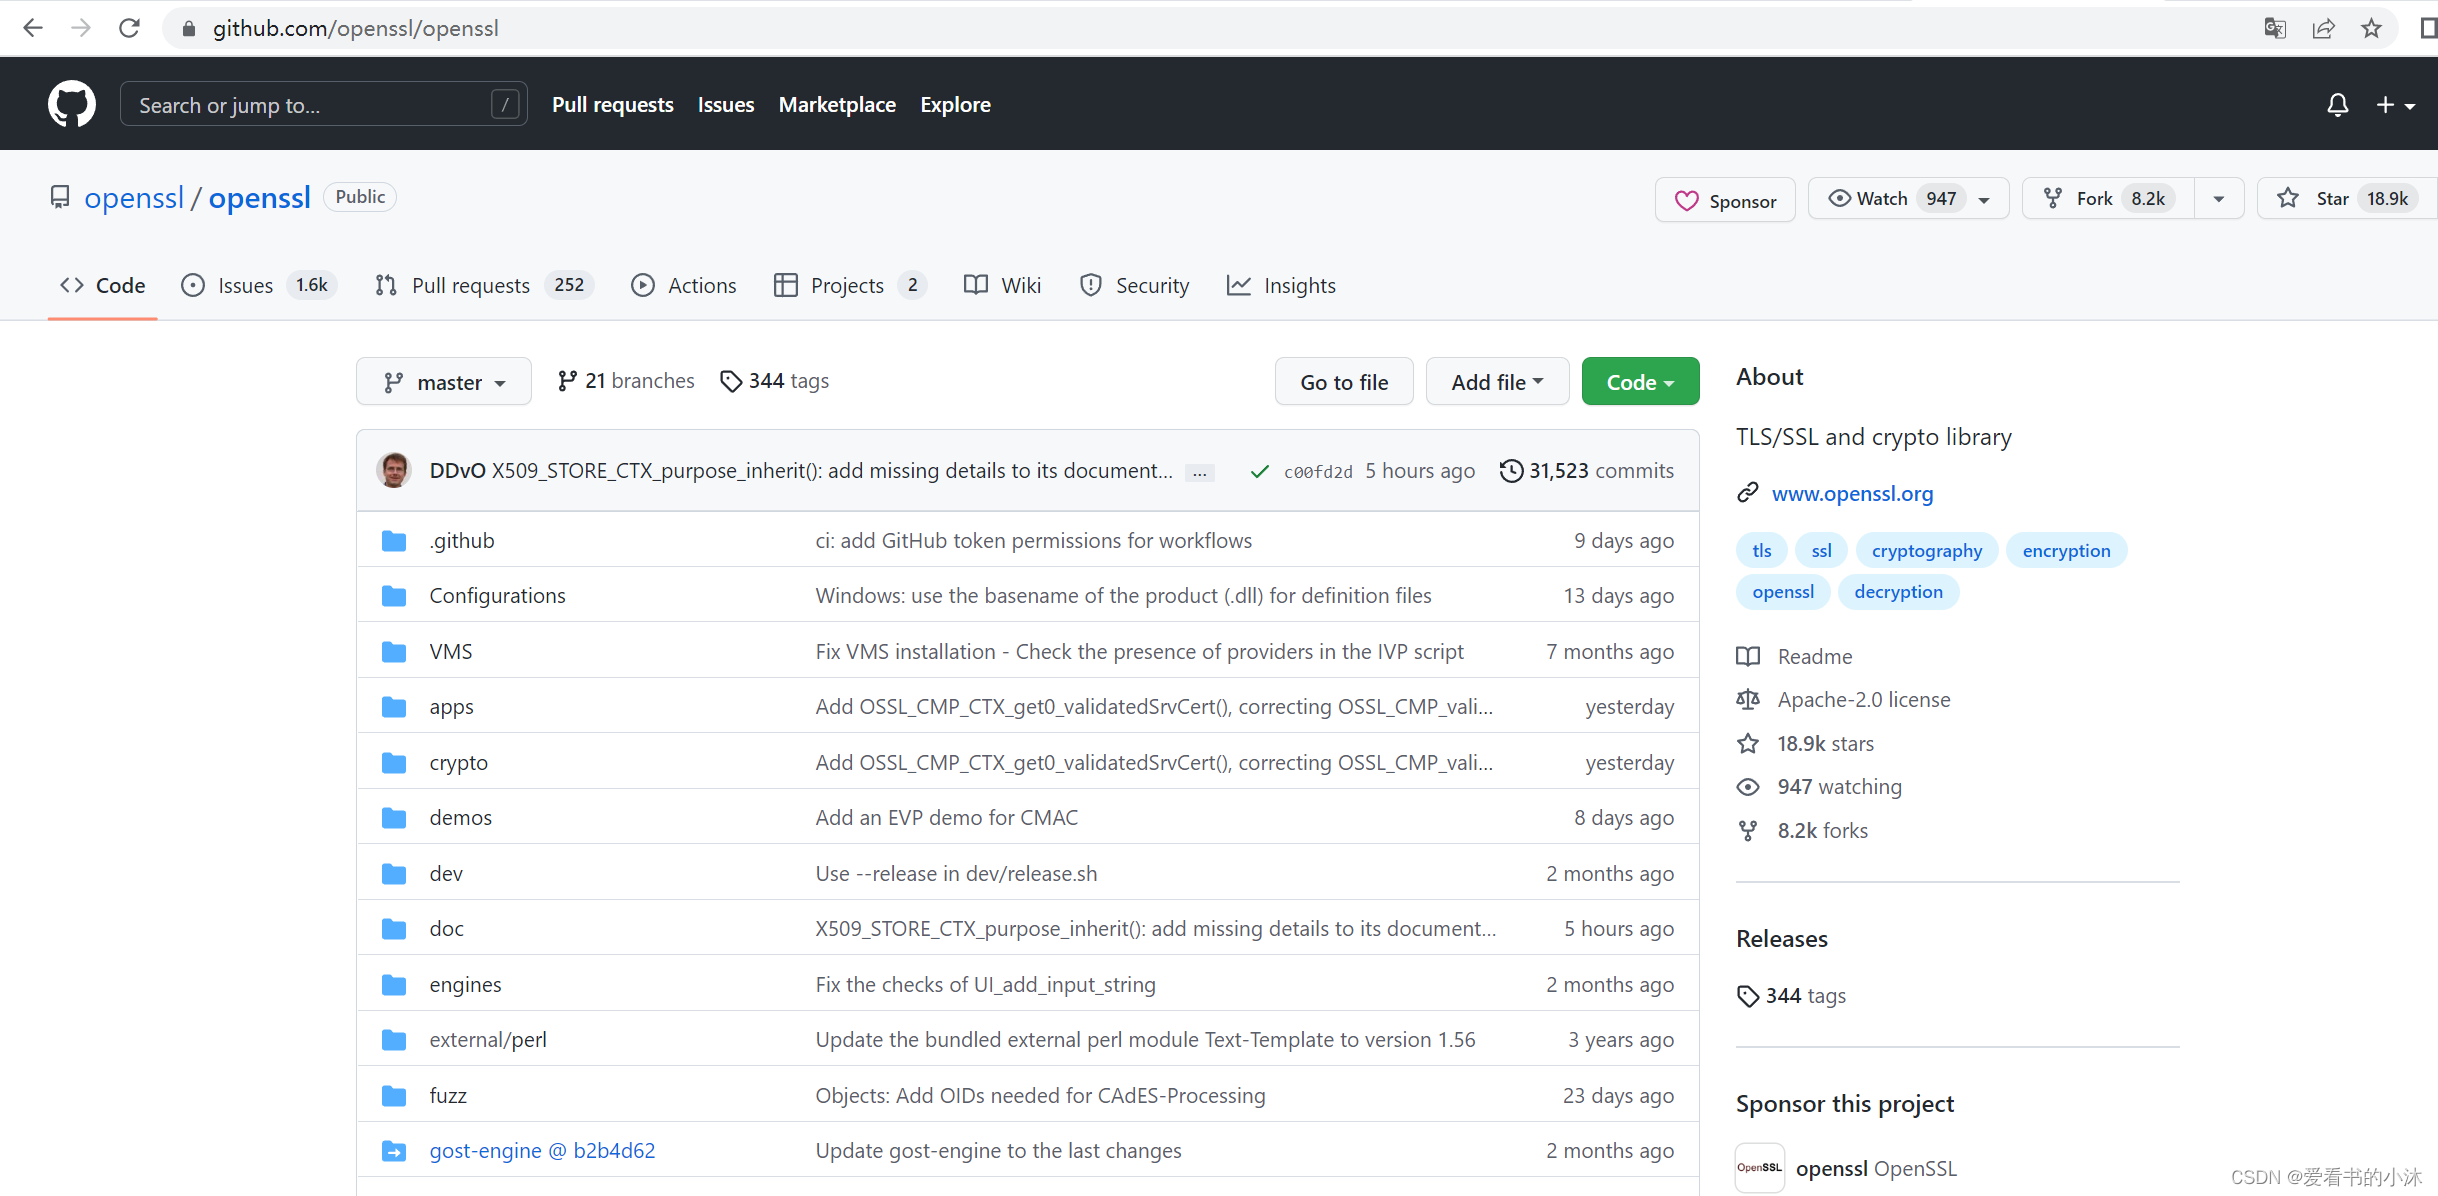Open the Add file dropdown

click(1497, 382)
